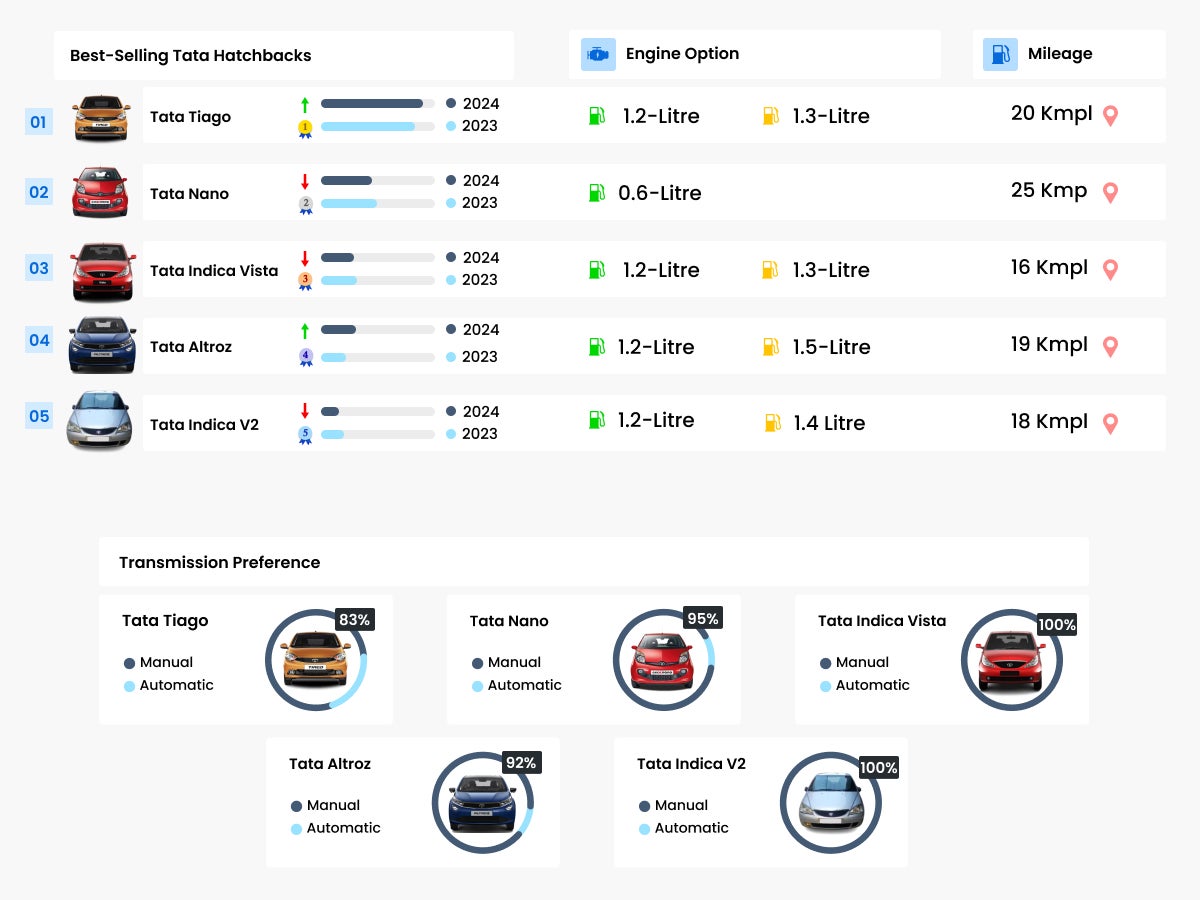Click the green fuel icon for Tata Nano 0.6-Litre

[596, 193]
